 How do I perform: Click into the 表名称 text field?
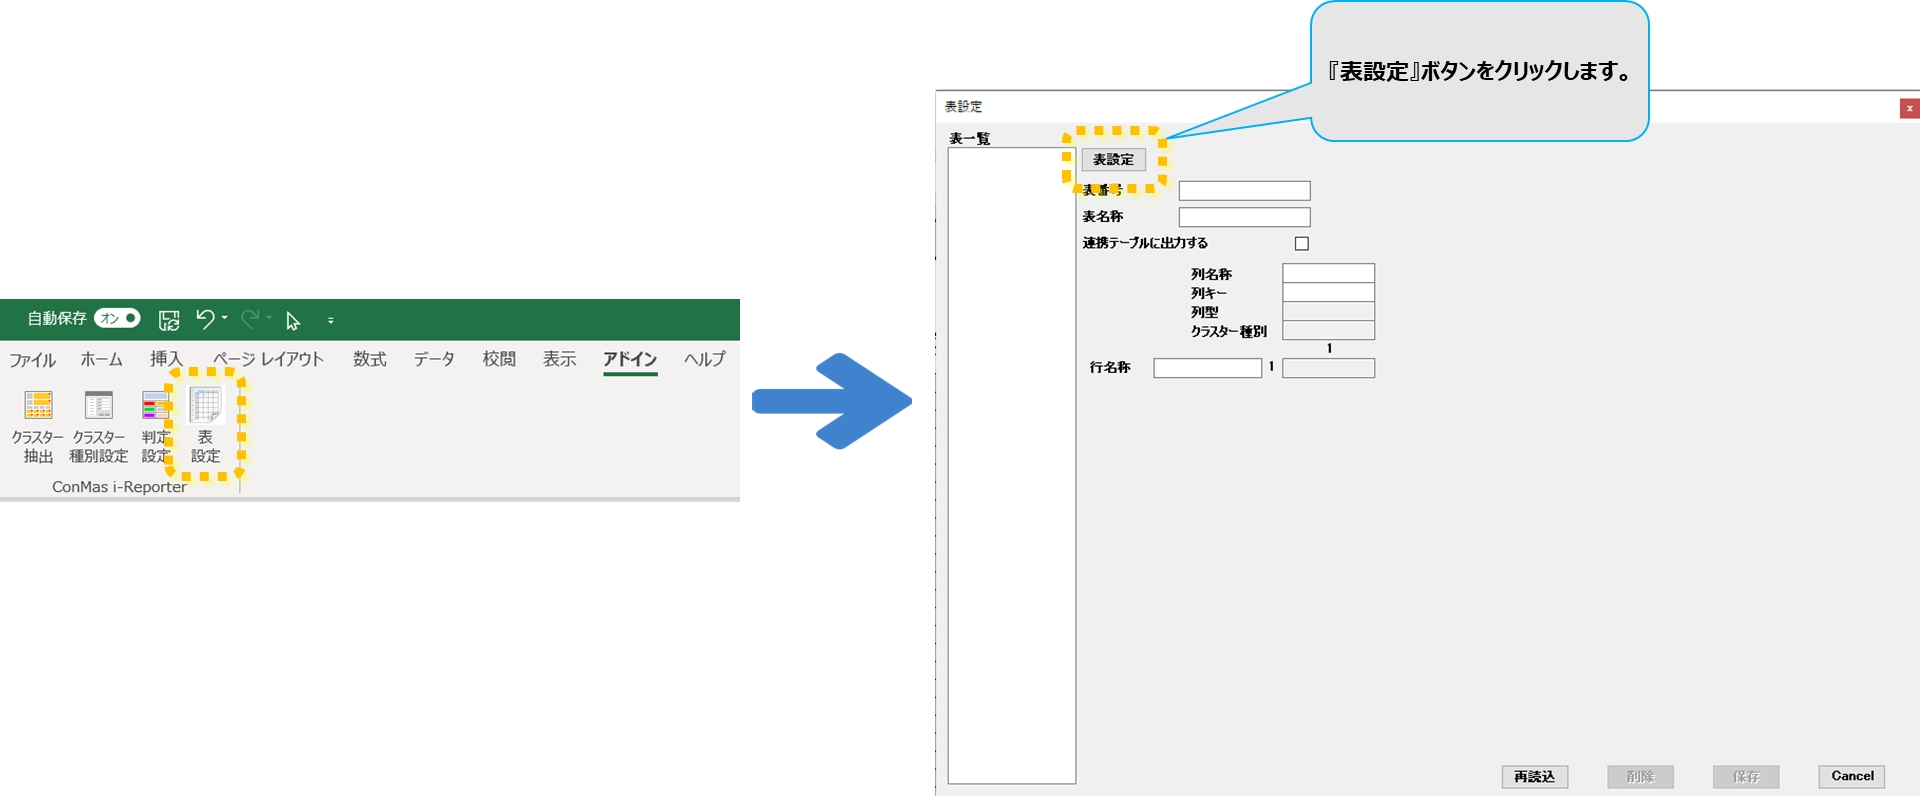pos(1244,217)
